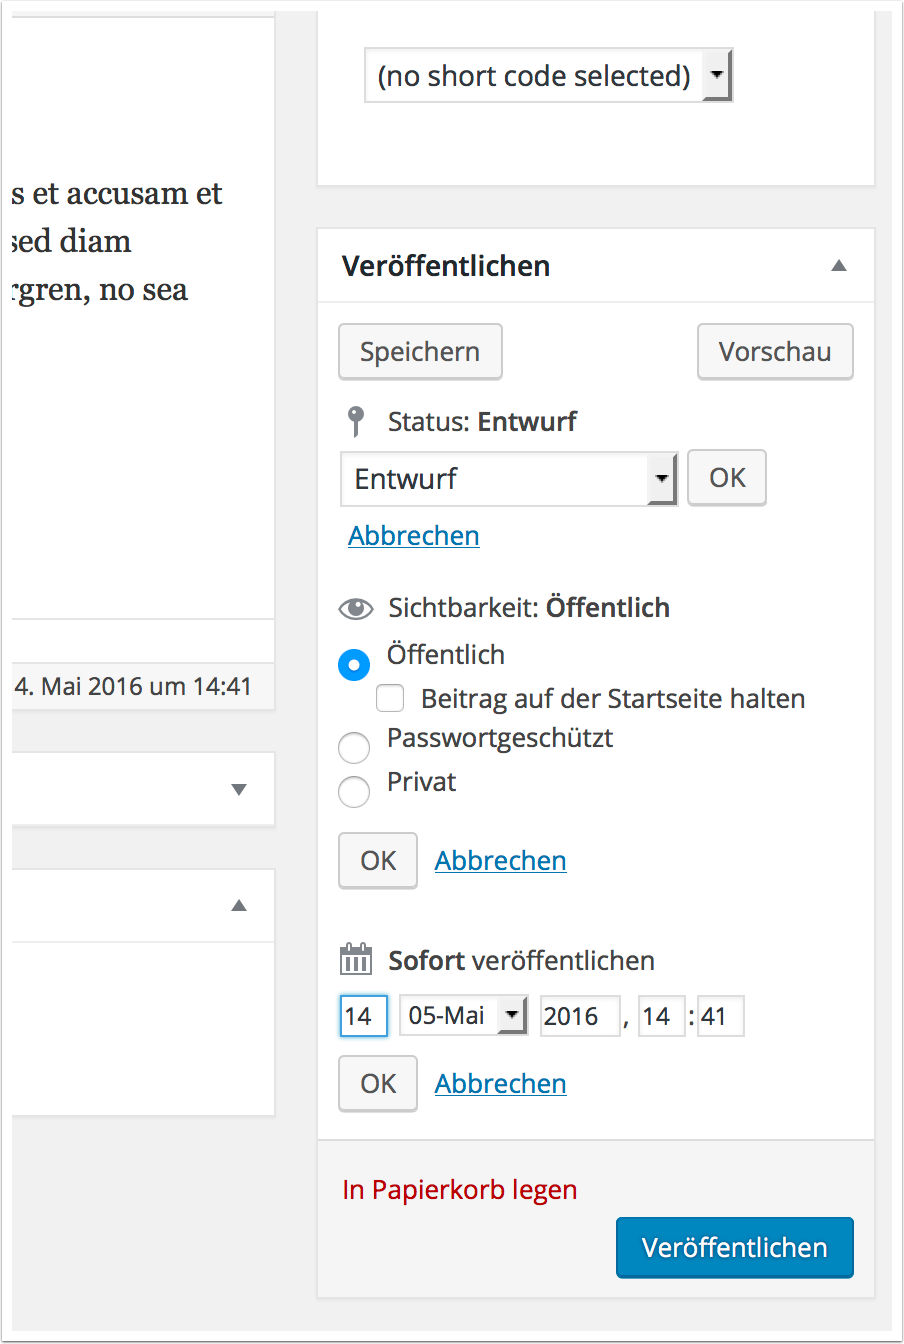Click In Papierkorb legen link

pos(460,1190)
